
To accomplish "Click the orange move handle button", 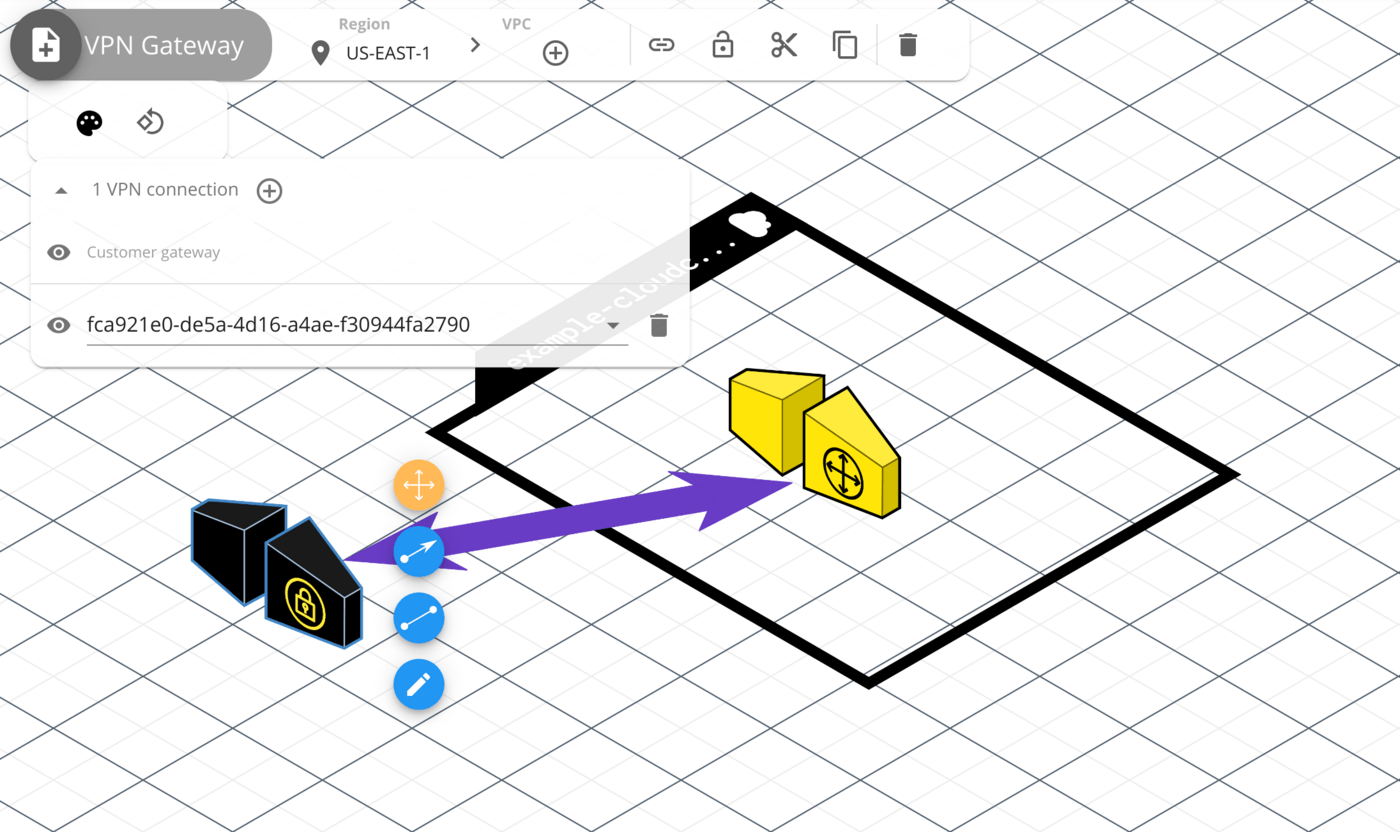I will [x=418, y=487].
